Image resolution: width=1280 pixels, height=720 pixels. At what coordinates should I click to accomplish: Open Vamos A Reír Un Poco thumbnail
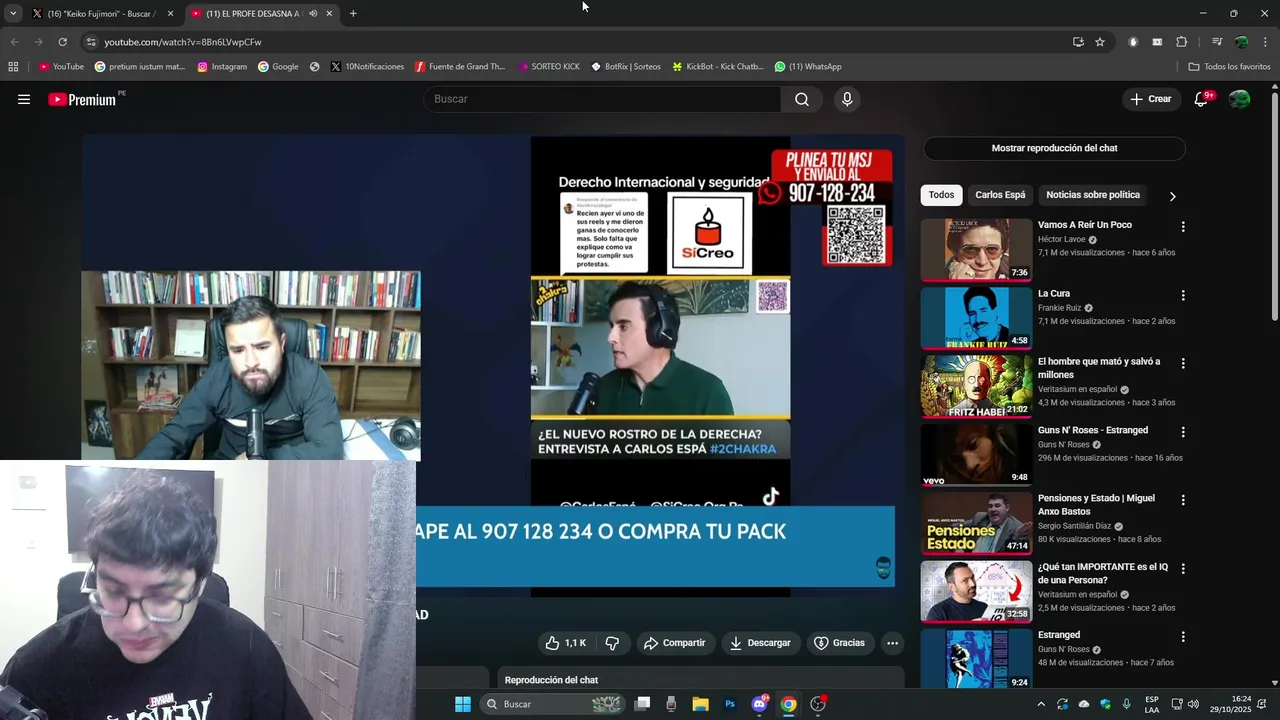(976, 250)
